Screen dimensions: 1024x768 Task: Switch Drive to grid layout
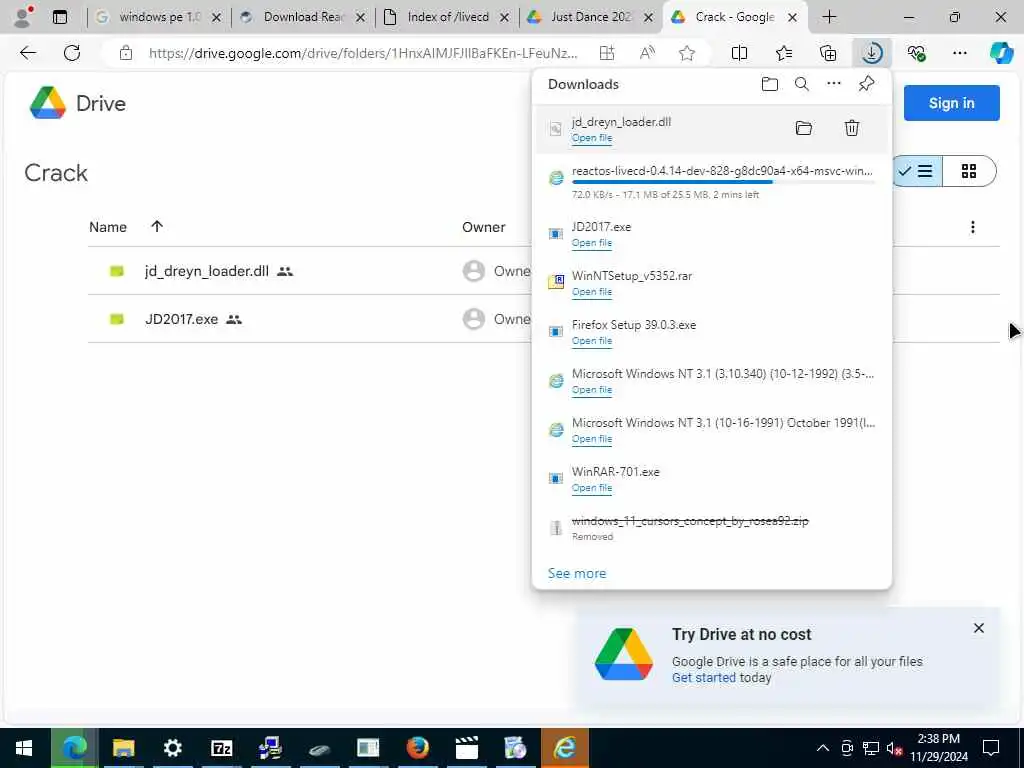(x=969, y=171)
